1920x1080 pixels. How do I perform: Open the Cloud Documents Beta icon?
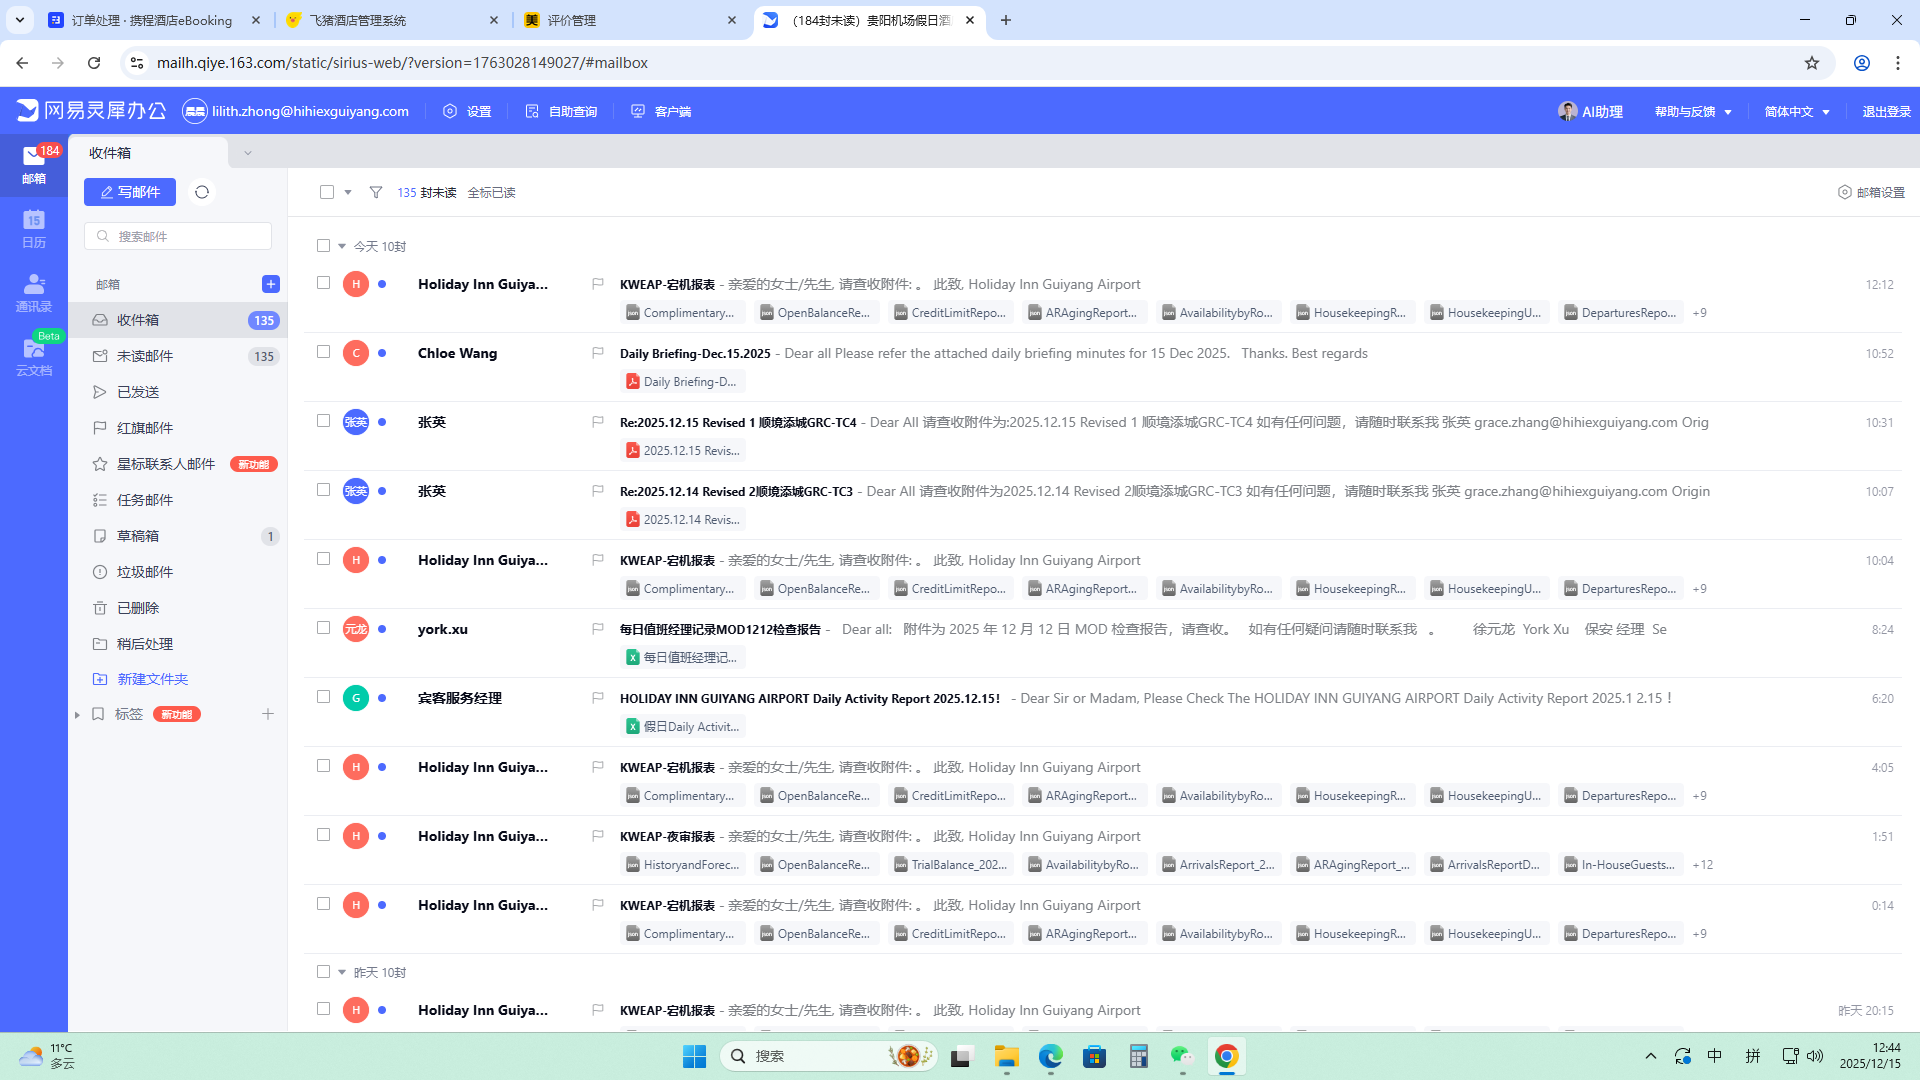pyautogui.click(x=34, y=356)
